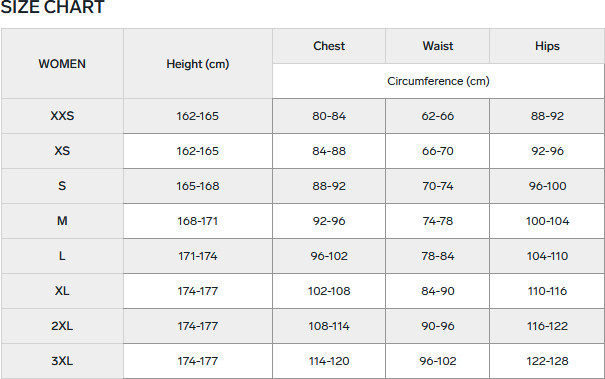Select the XXS size row label

(x=62, y=116)
